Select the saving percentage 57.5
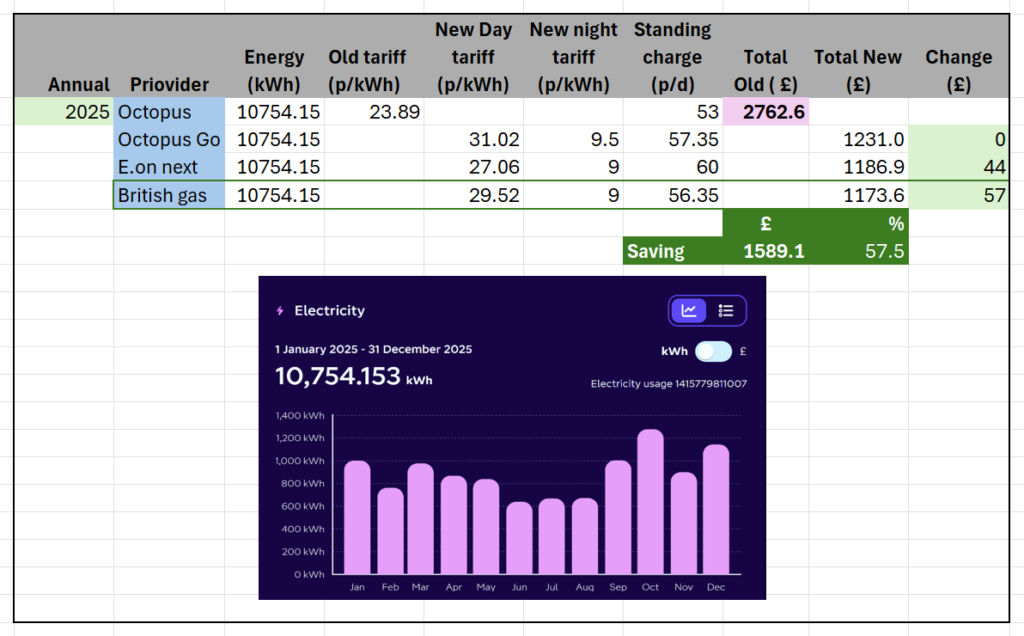The height and width of the screenshot is (636, 1024). click(858, 251)
